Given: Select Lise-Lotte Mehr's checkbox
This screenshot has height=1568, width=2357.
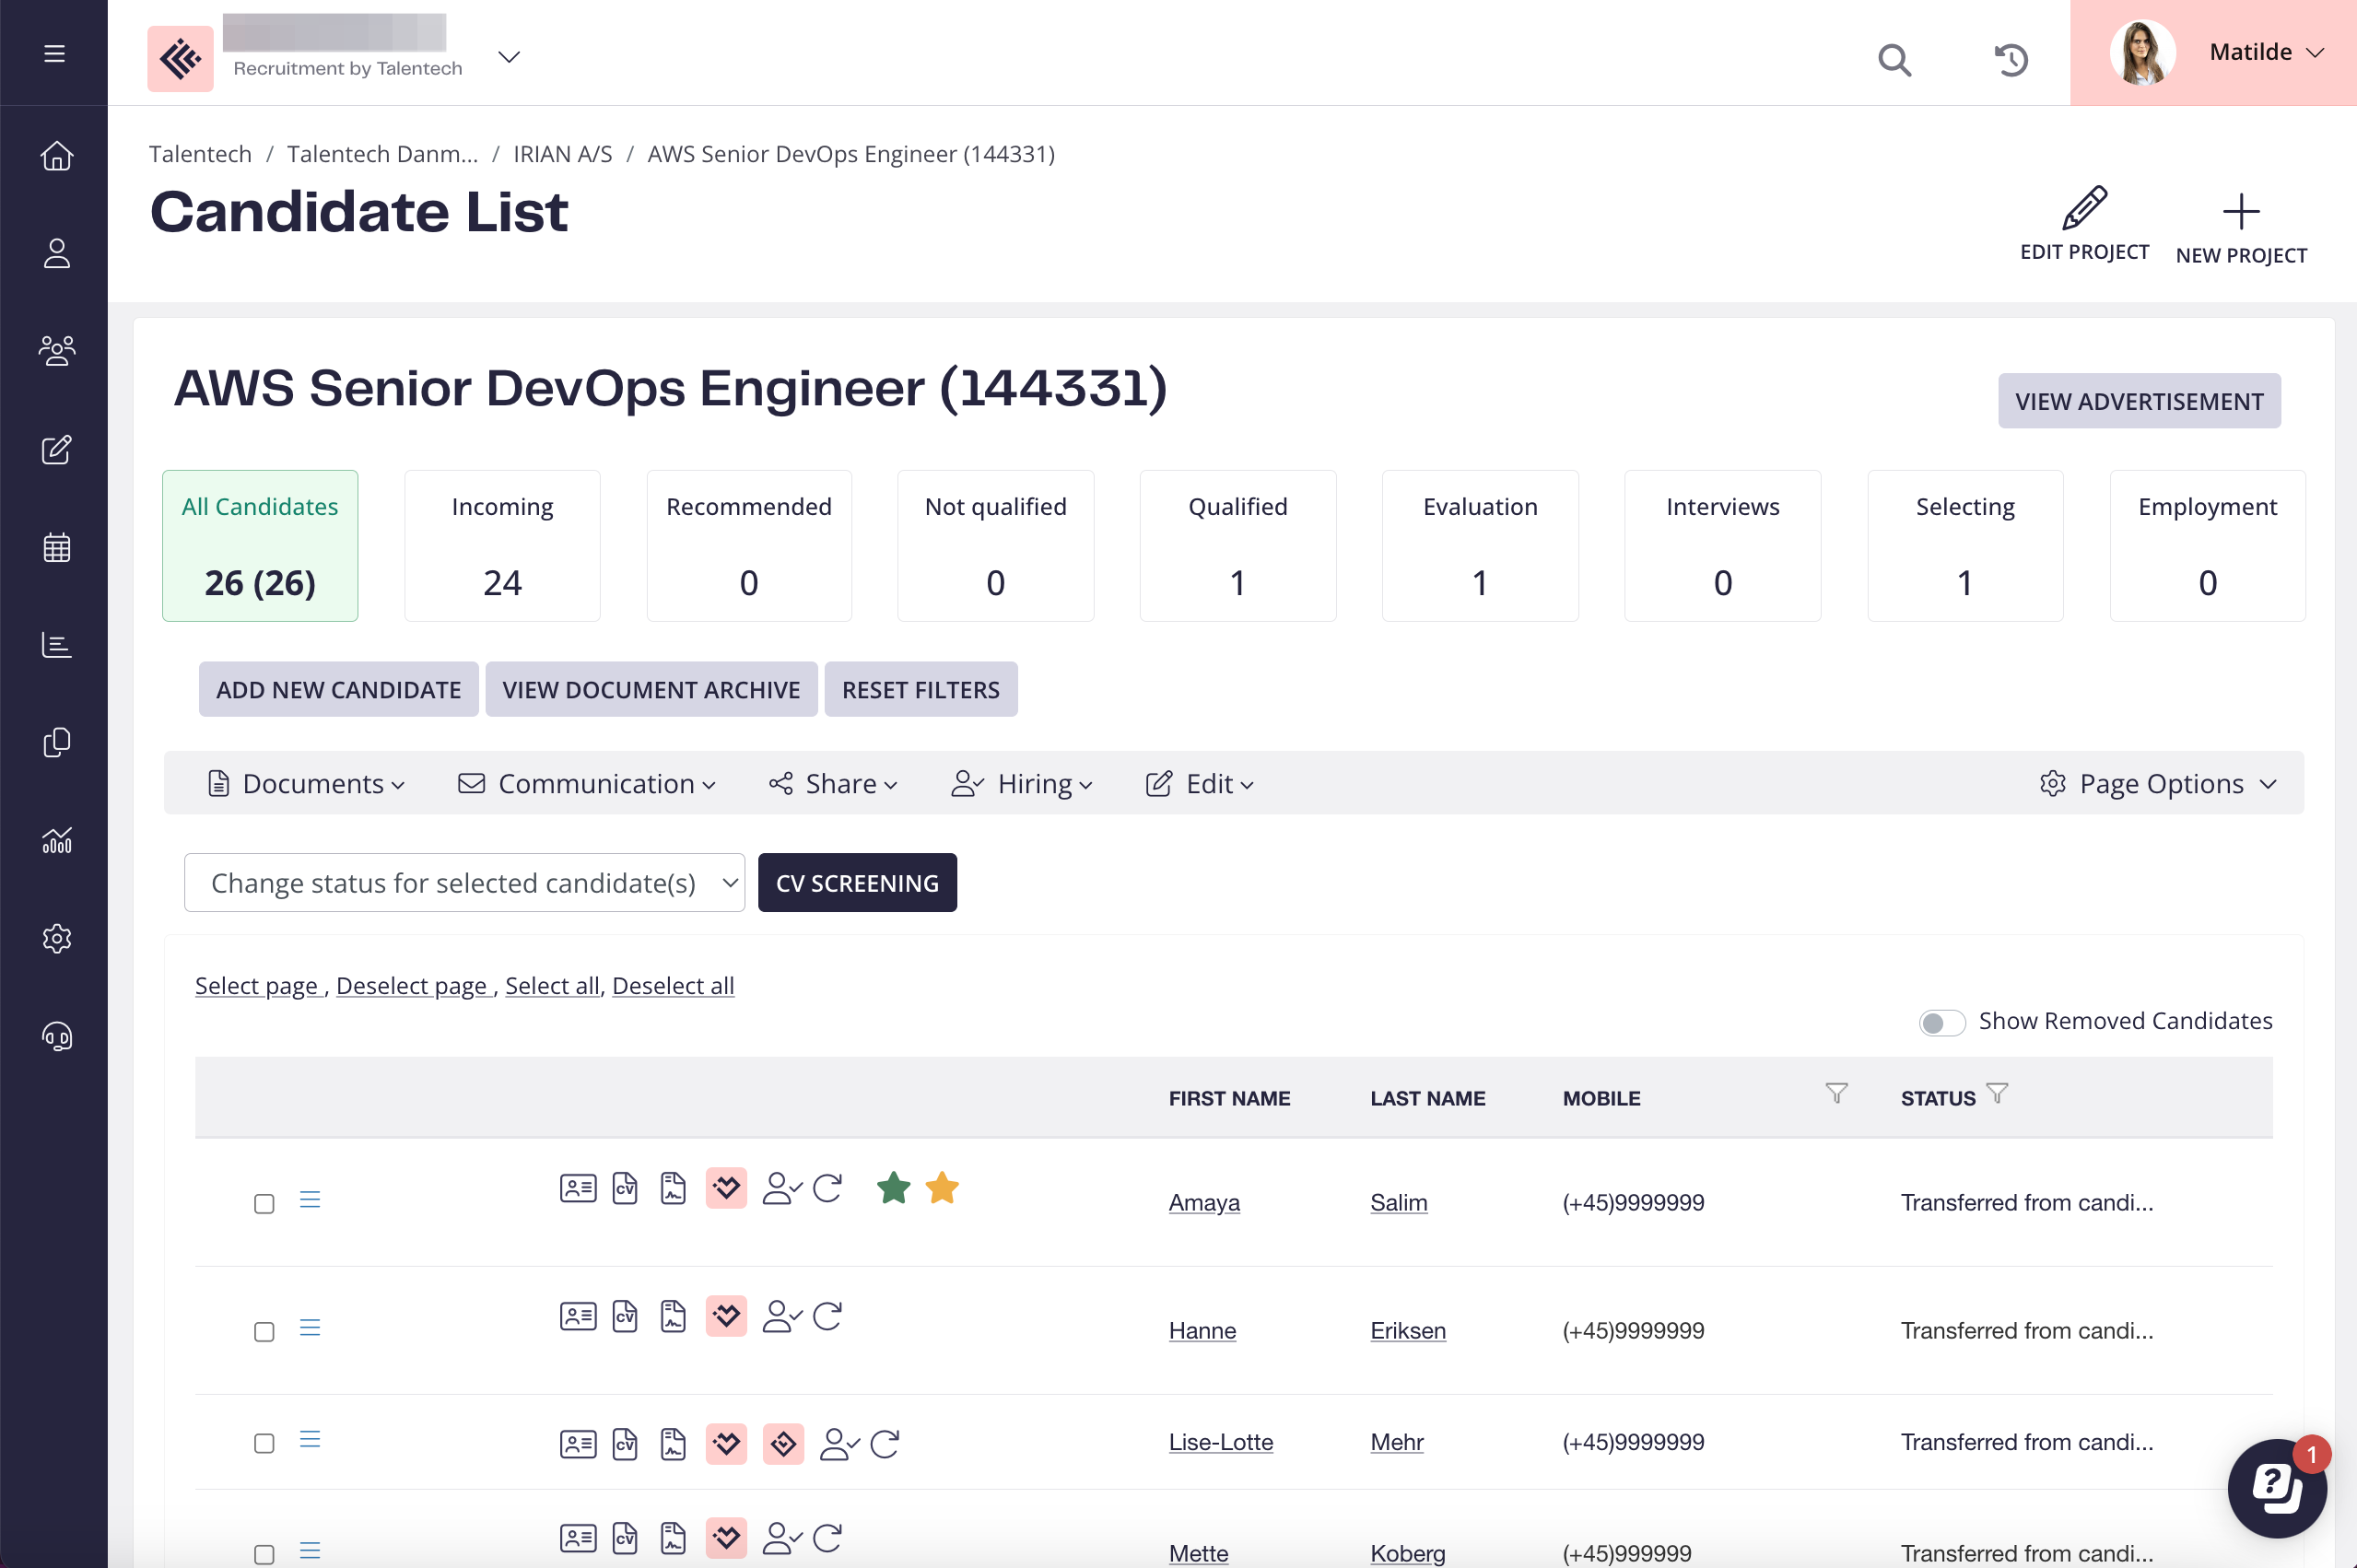Looking at the screenshot, I should pyautogui.click(x=264, y=1443).
